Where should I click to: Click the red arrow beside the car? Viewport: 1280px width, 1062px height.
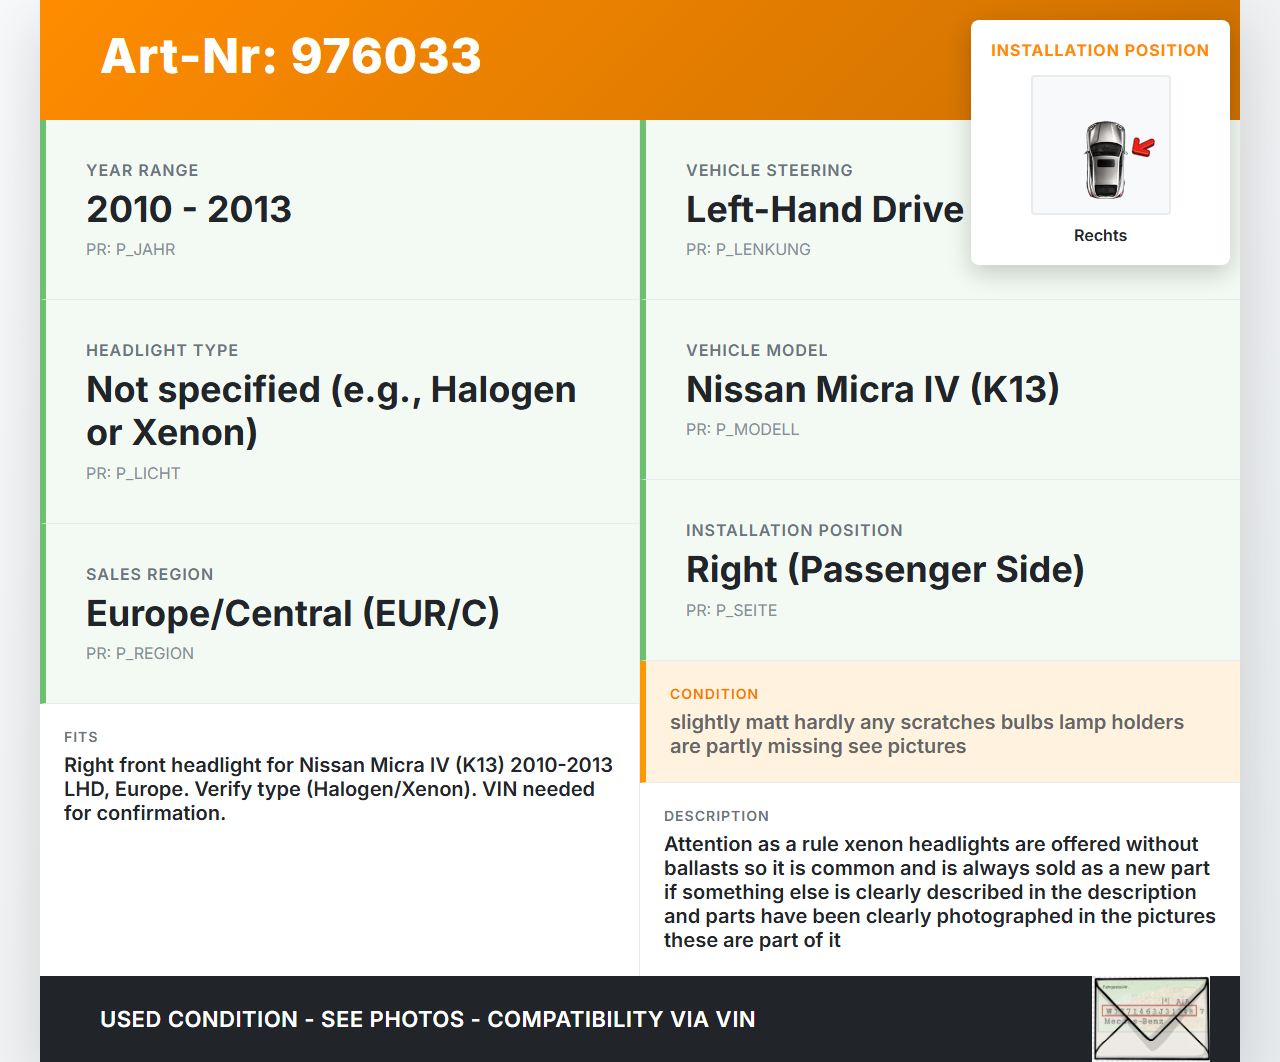[1143, 147]
